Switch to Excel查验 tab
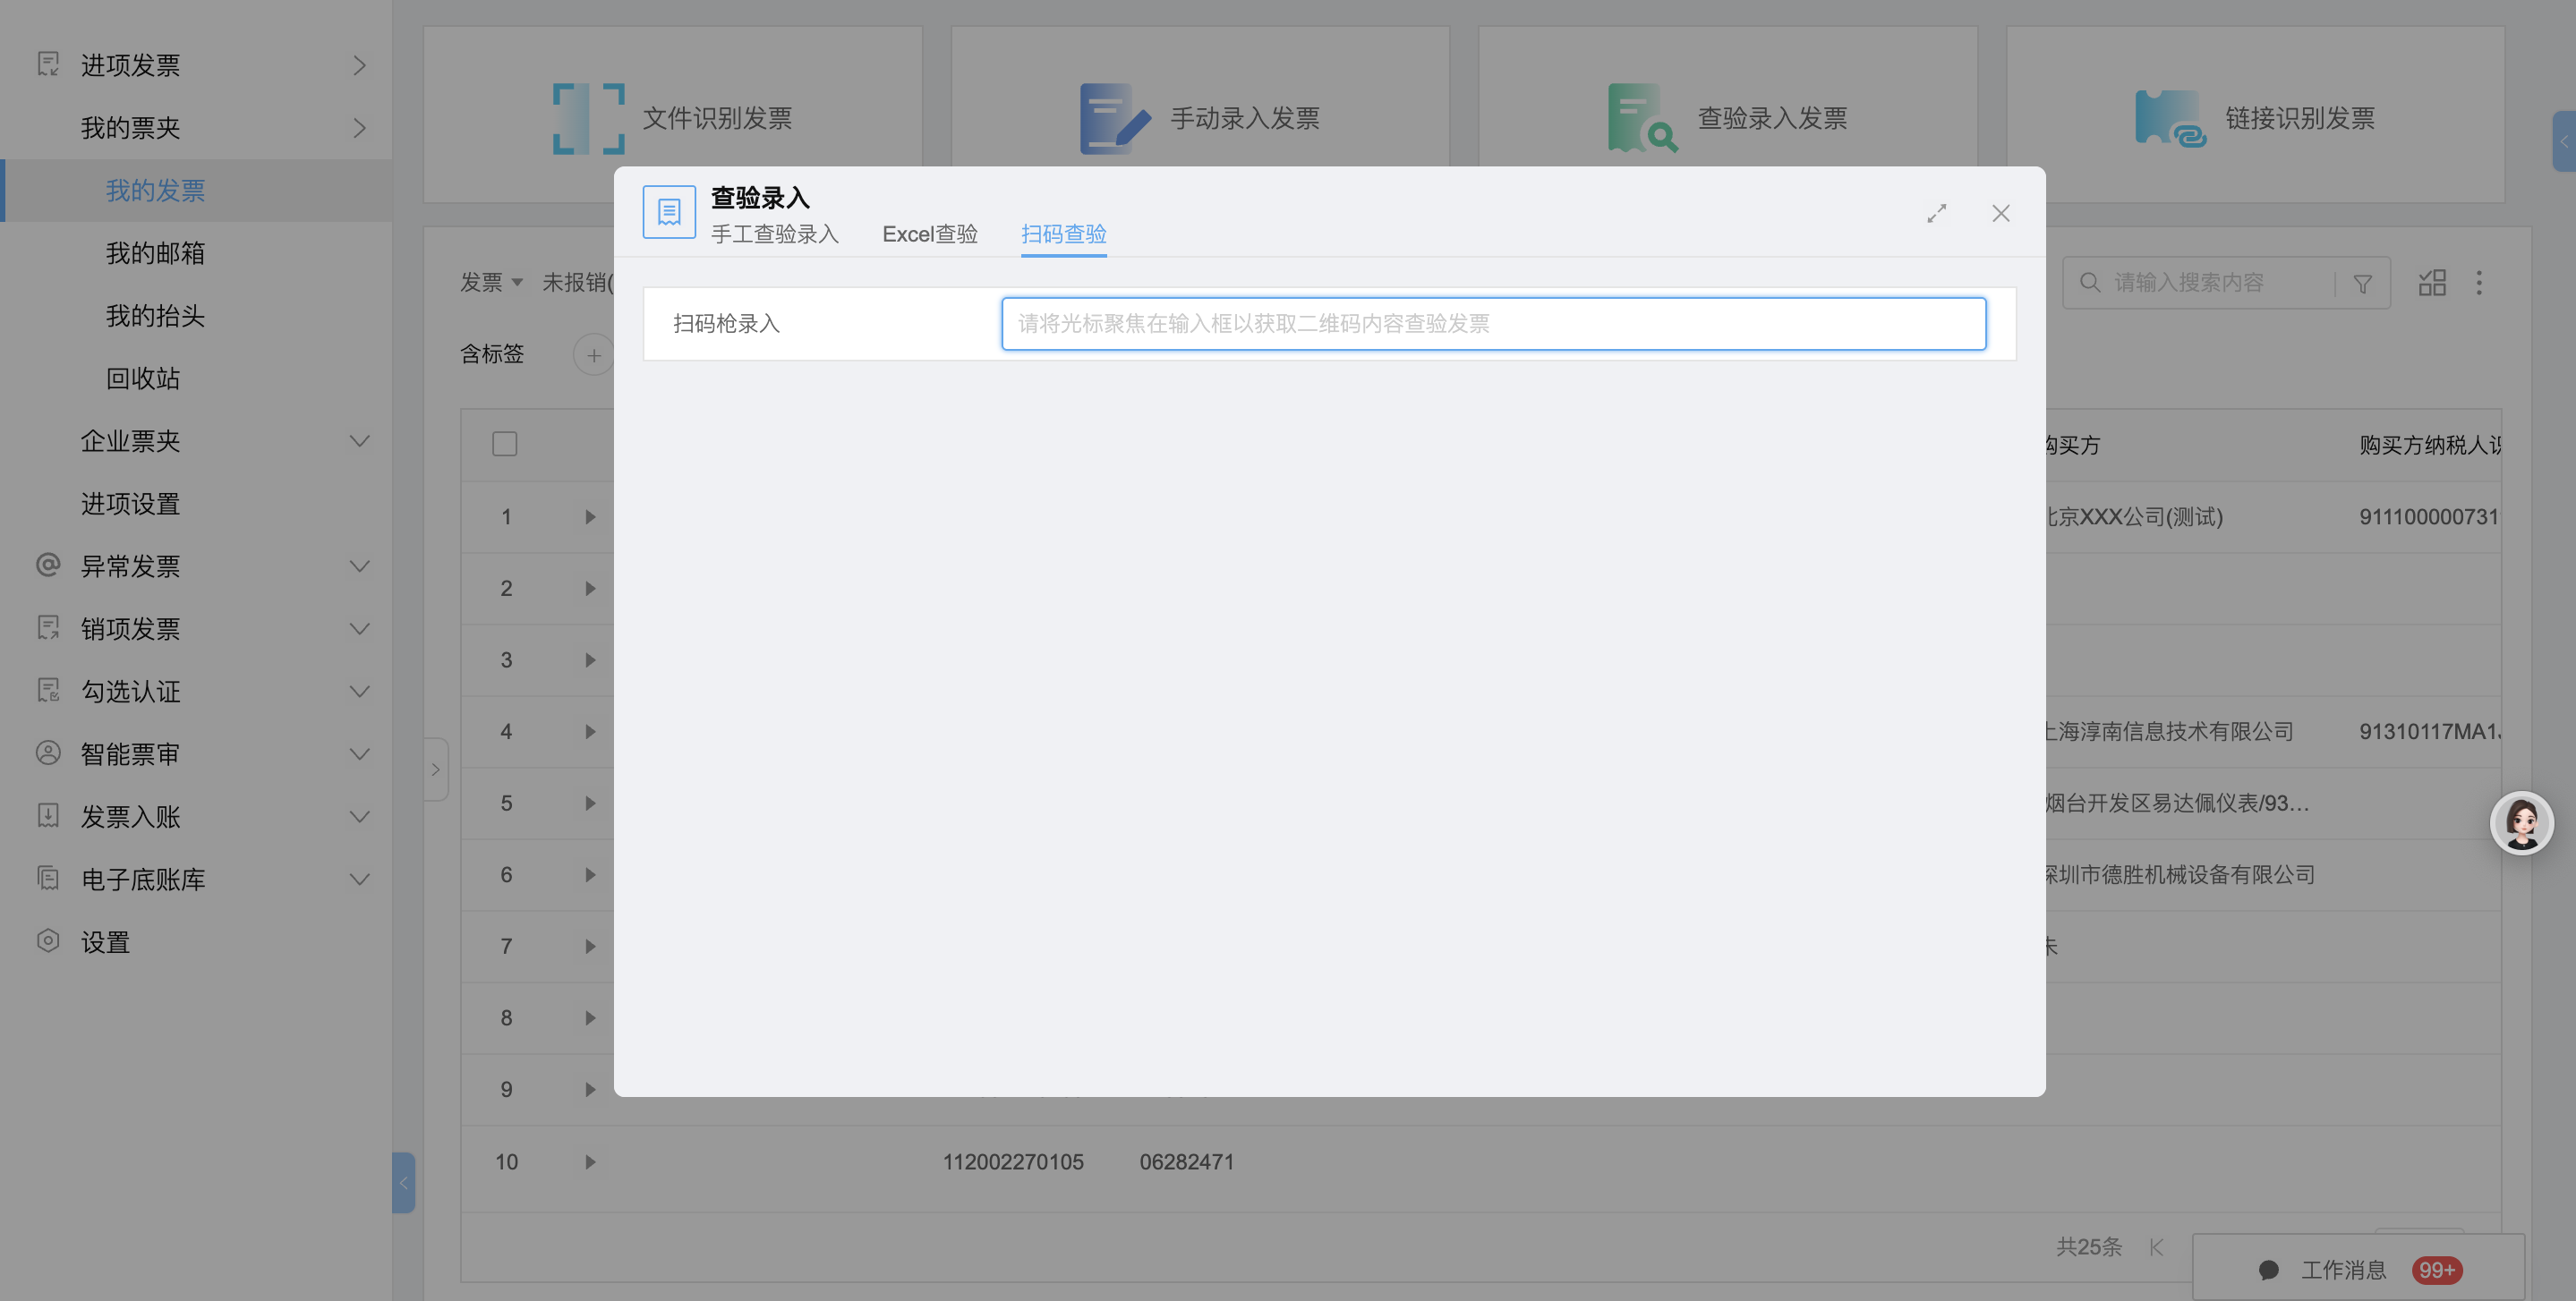The image size is (2576, 1301). coord(930,234)
